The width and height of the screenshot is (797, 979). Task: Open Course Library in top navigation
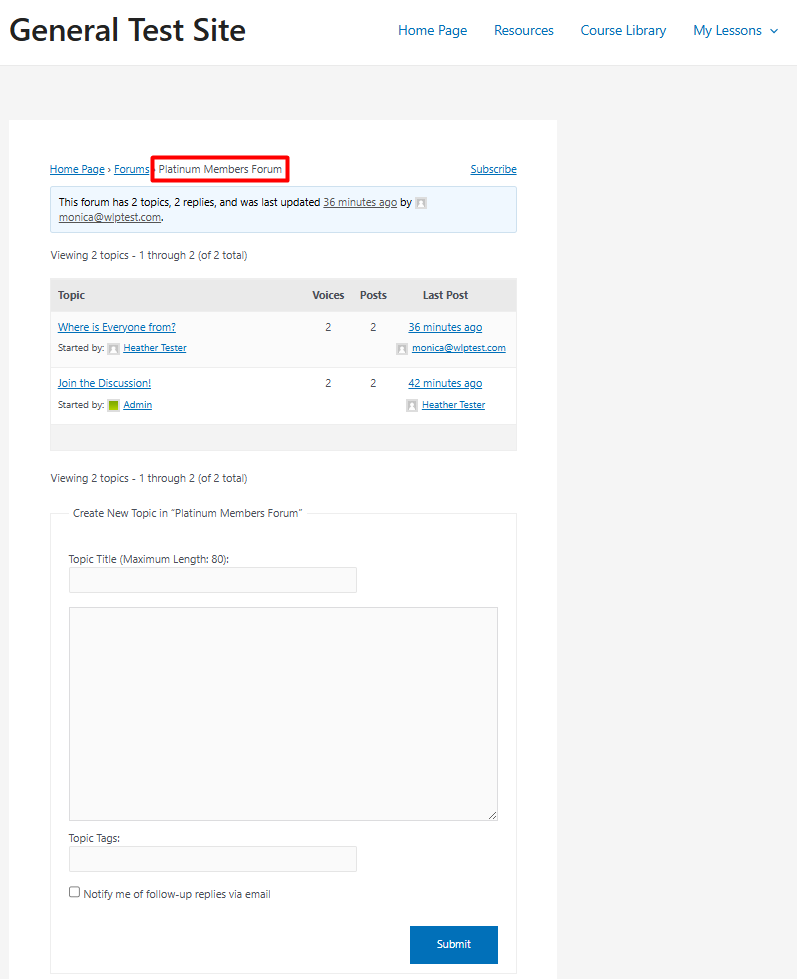click(x=623, y=31)
